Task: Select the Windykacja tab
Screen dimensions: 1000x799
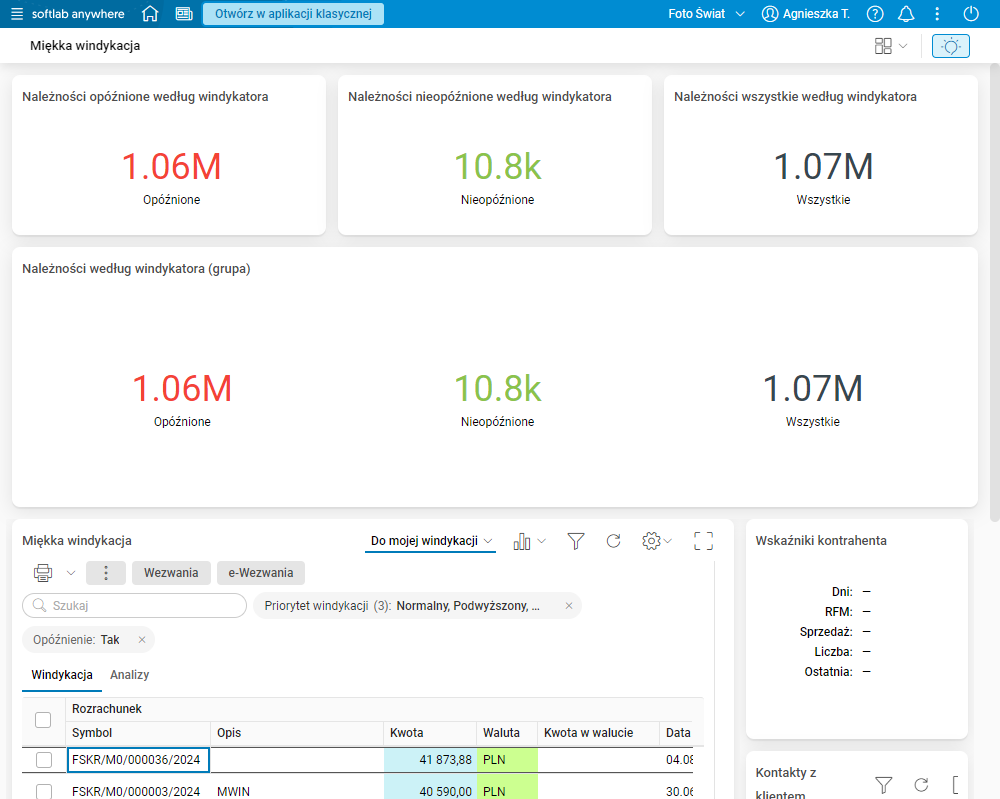Action: click(62, 675)
